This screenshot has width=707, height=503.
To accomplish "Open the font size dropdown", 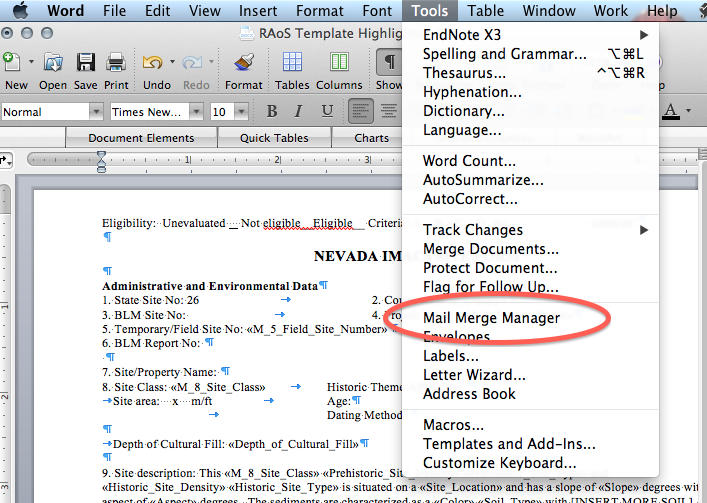I will 242,111.
